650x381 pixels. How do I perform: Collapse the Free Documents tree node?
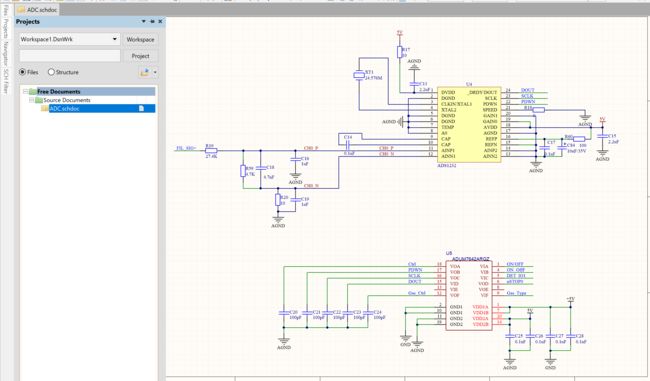pos(25,92)
